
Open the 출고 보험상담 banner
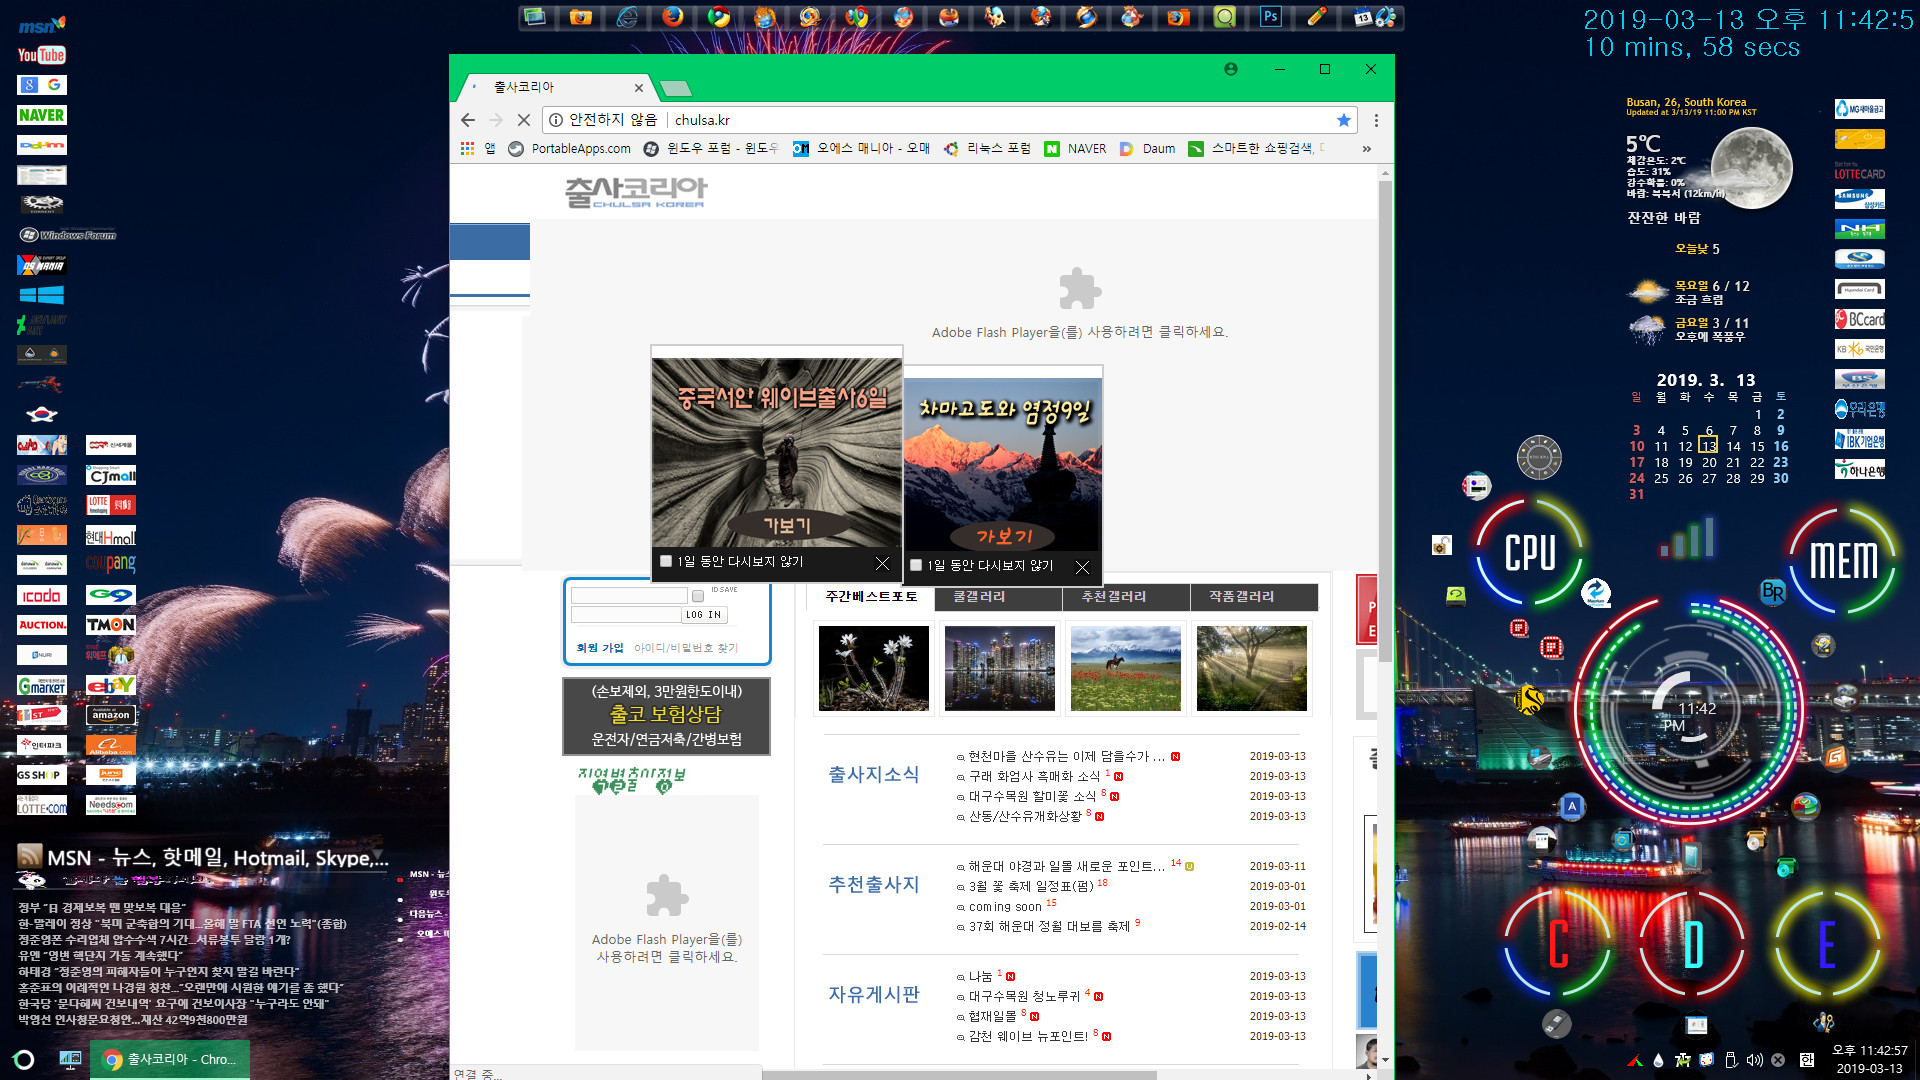(666, 716)
